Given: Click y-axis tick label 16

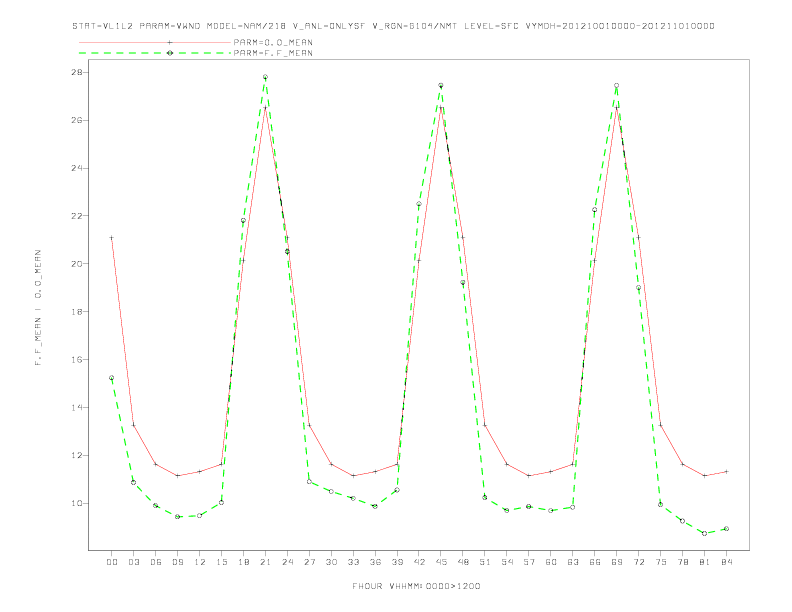Looking at the screenshot, I should [x=77, y=360].
